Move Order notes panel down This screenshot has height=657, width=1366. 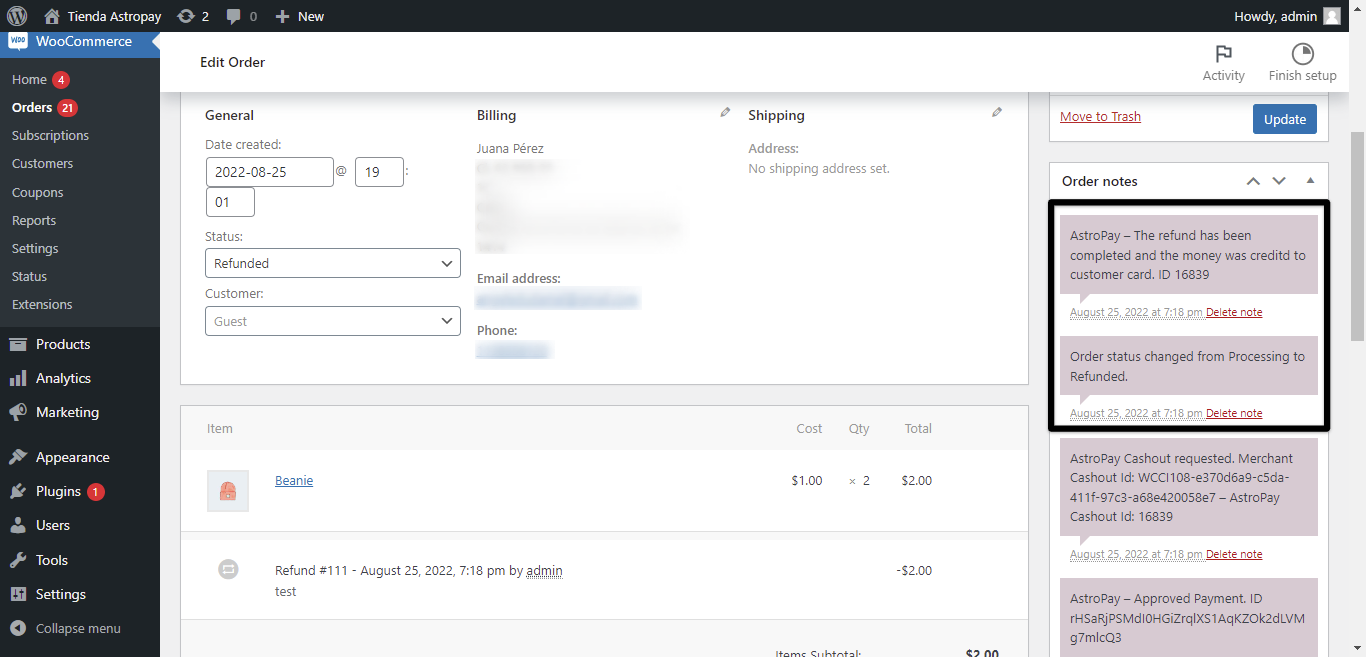(1279, 181)
